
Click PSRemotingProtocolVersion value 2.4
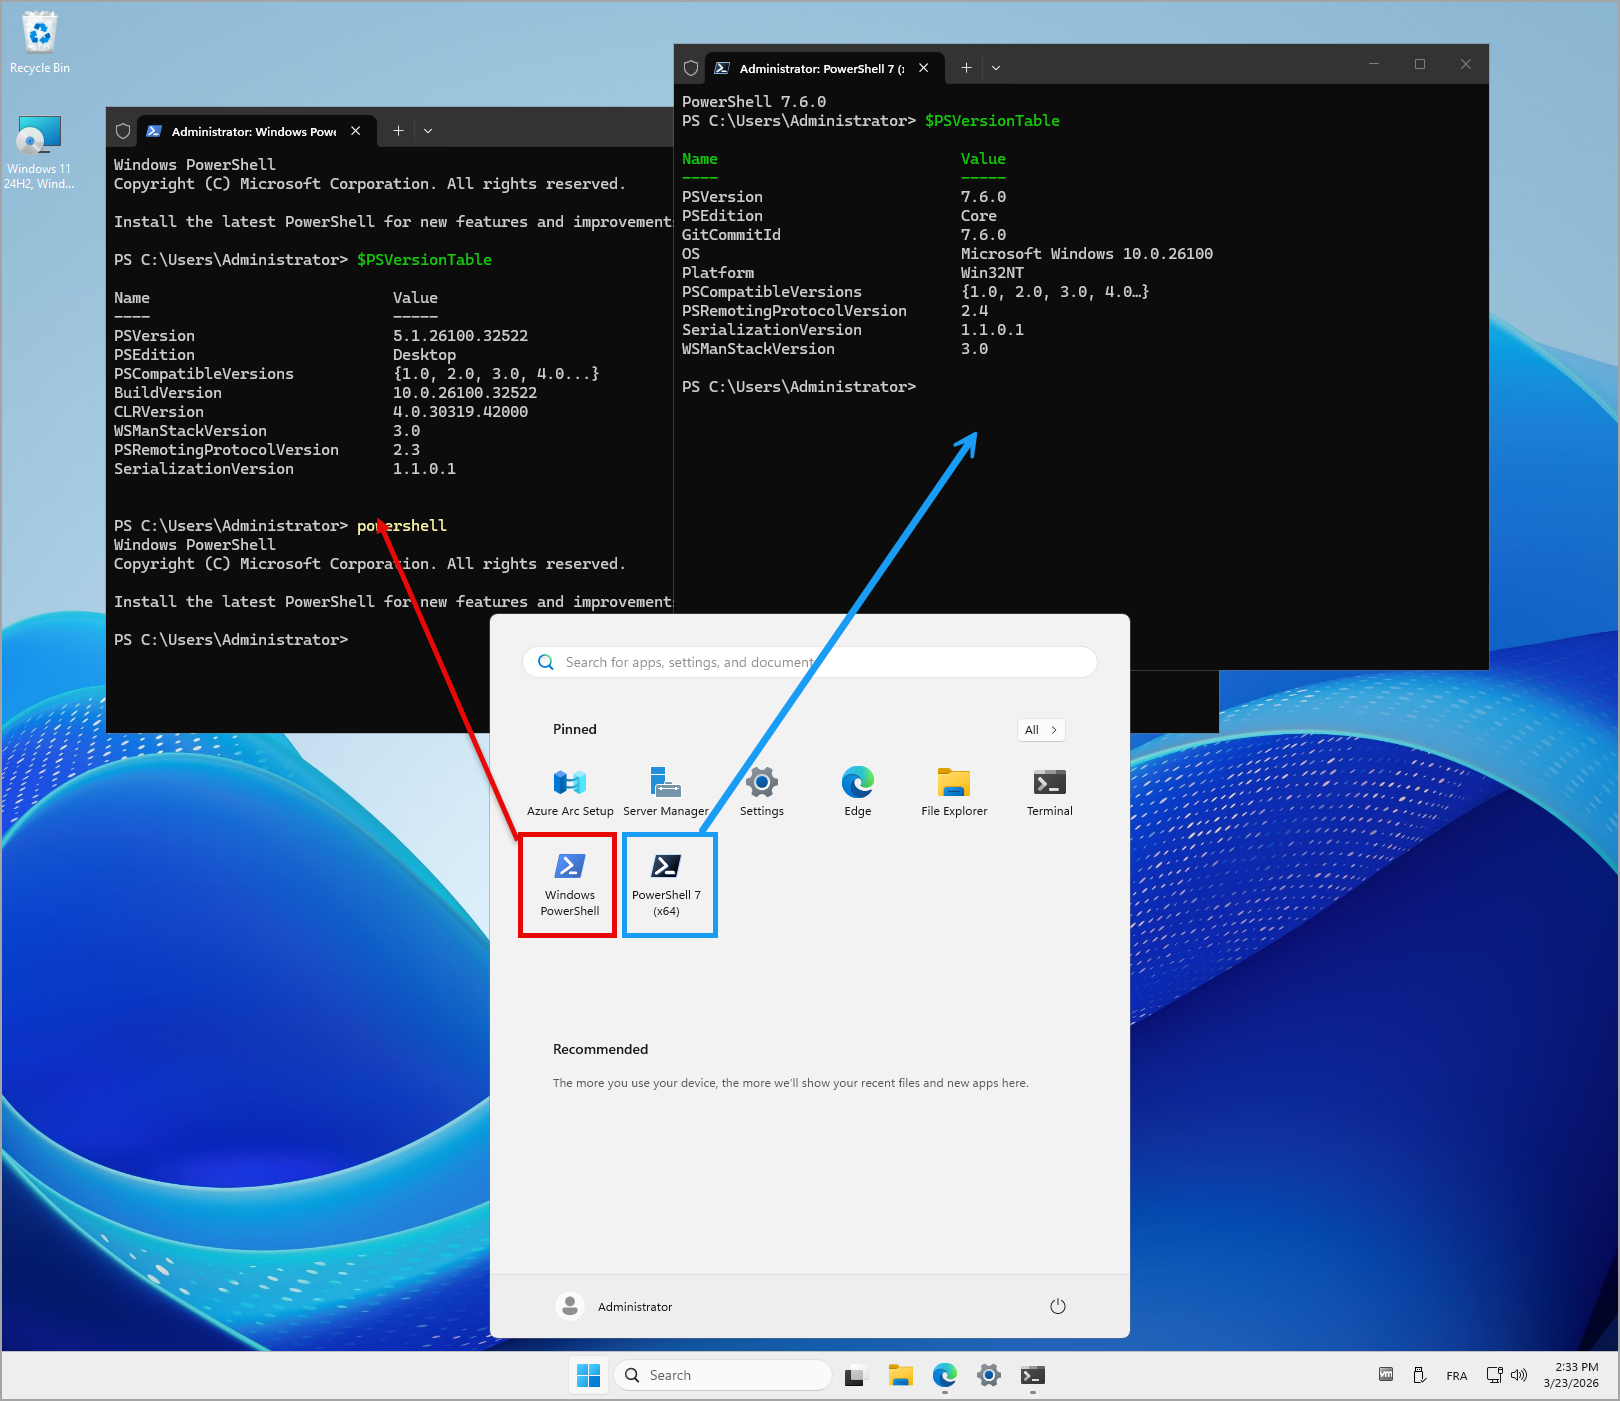pos(975,311)
